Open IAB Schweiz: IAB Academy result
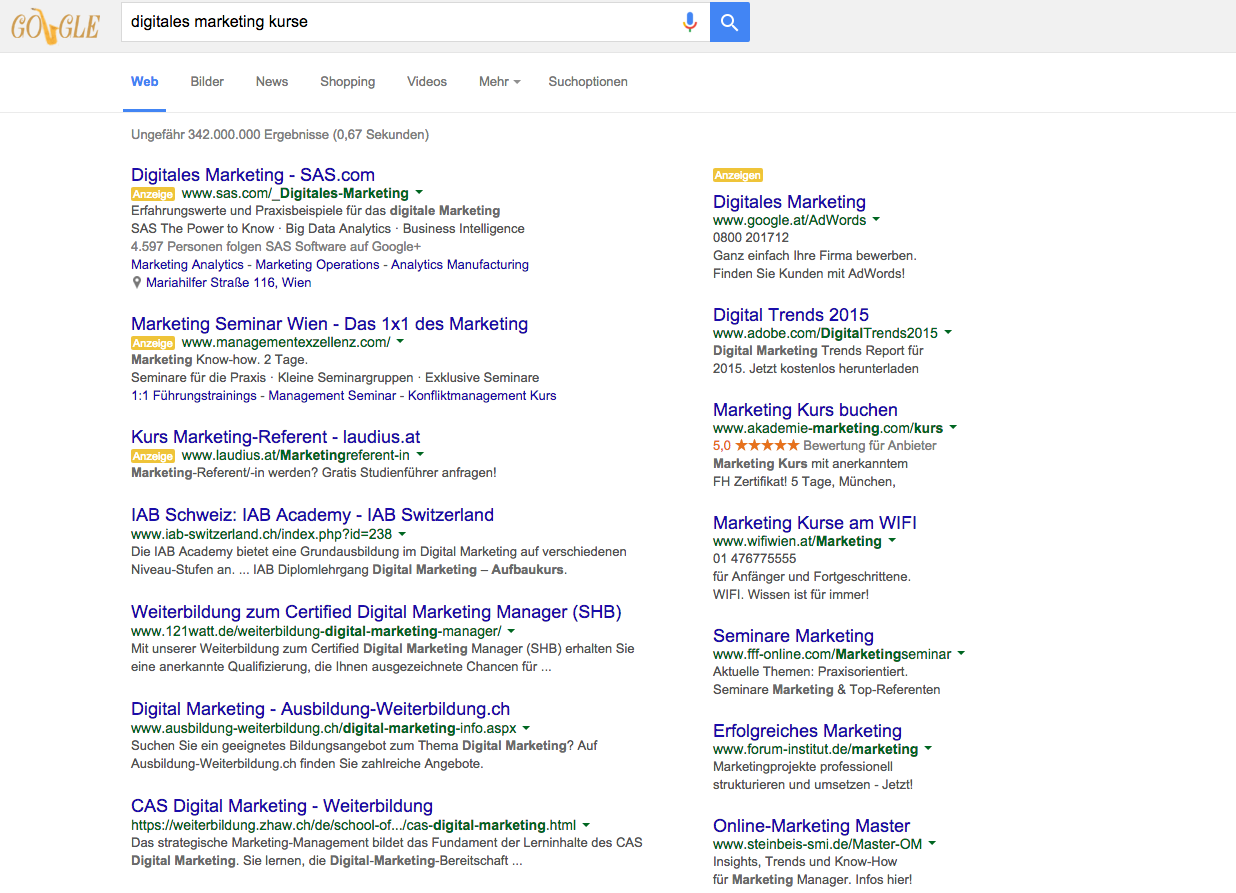The width and height of the screenshot is (1236, 893). click(x=312, y=515)
